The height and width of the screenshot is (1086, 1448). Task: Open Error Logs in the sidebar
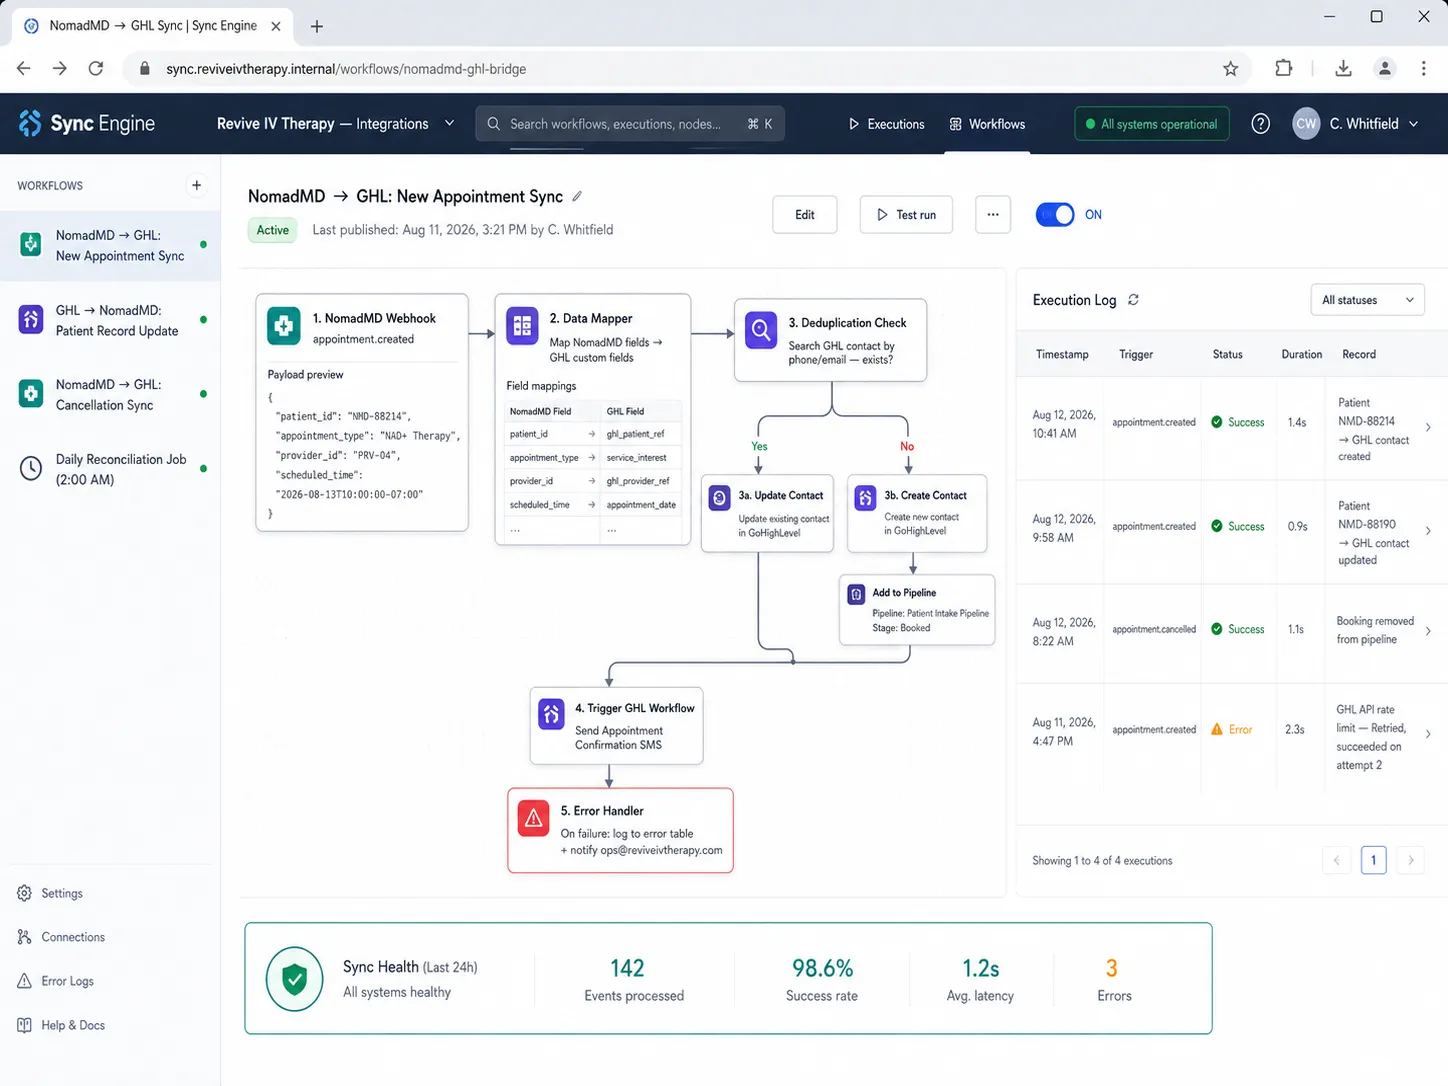click(56, 981)
